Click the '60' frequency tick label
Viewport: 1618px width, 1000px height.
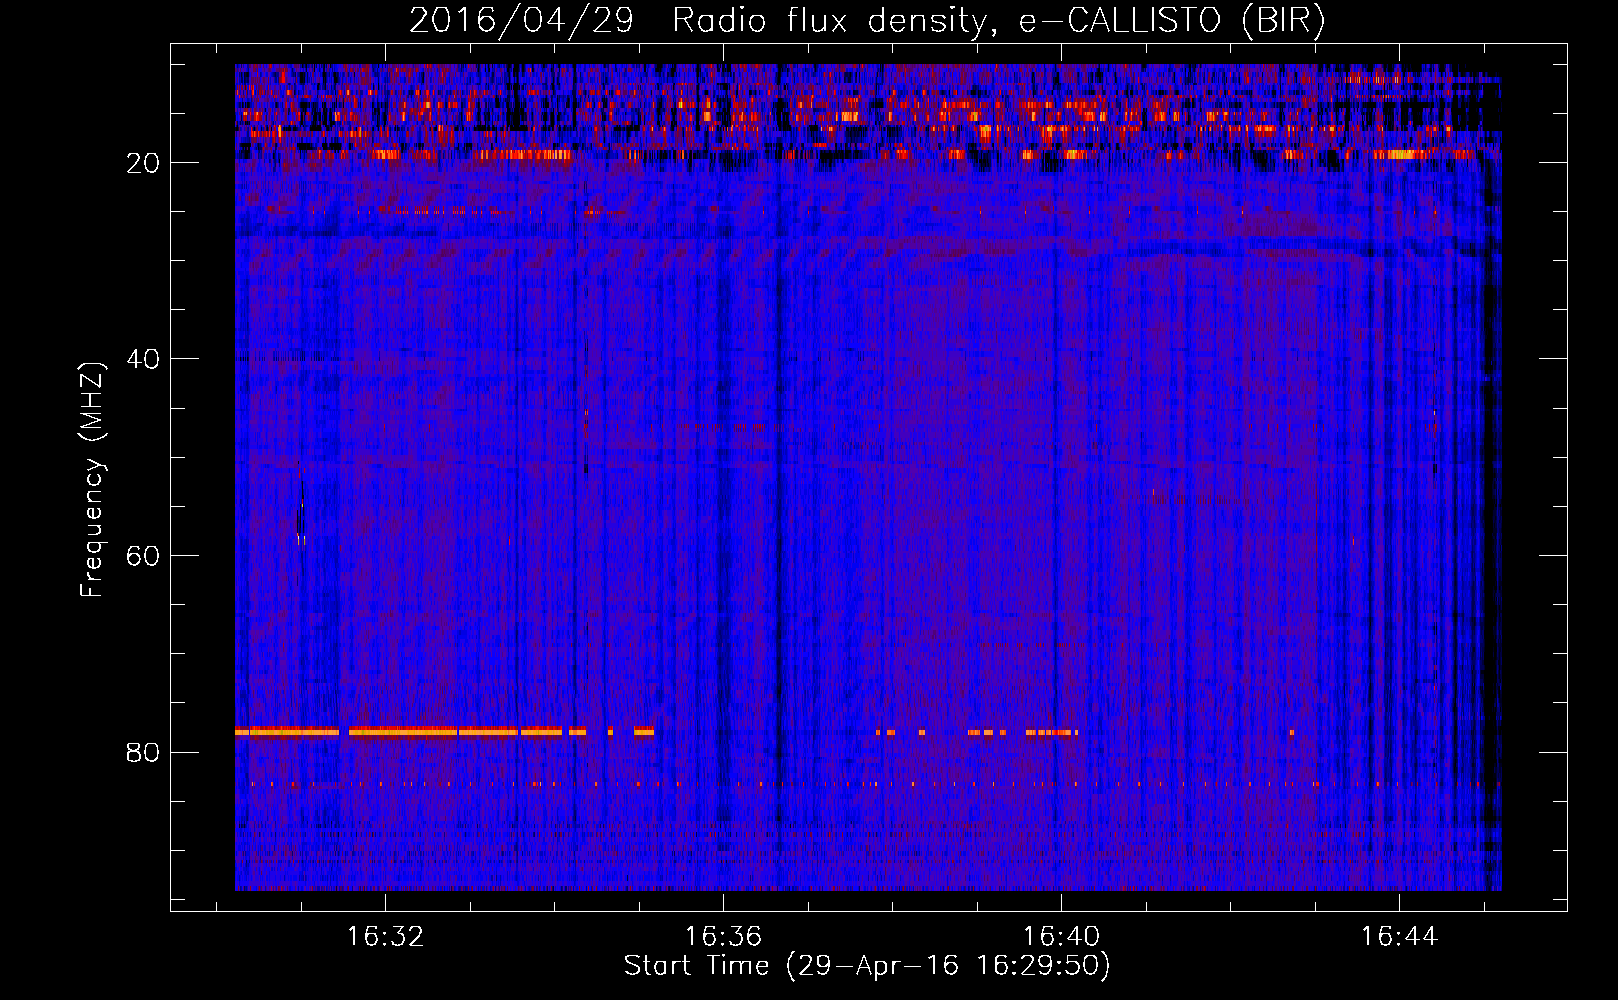143,556
